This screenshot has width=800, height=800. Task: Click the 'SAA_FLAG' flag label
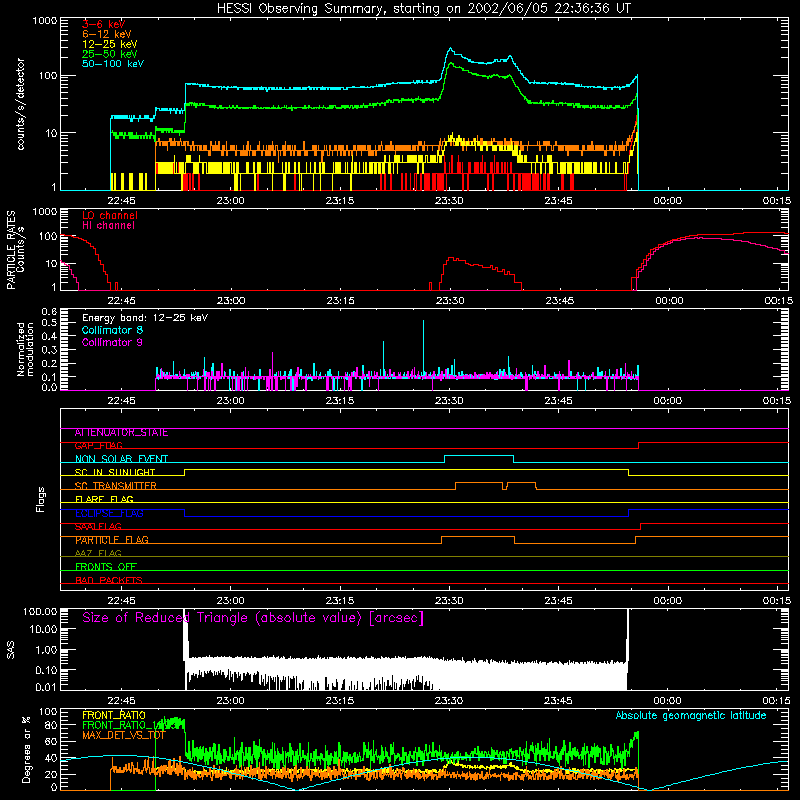click(x=98, y=527)
